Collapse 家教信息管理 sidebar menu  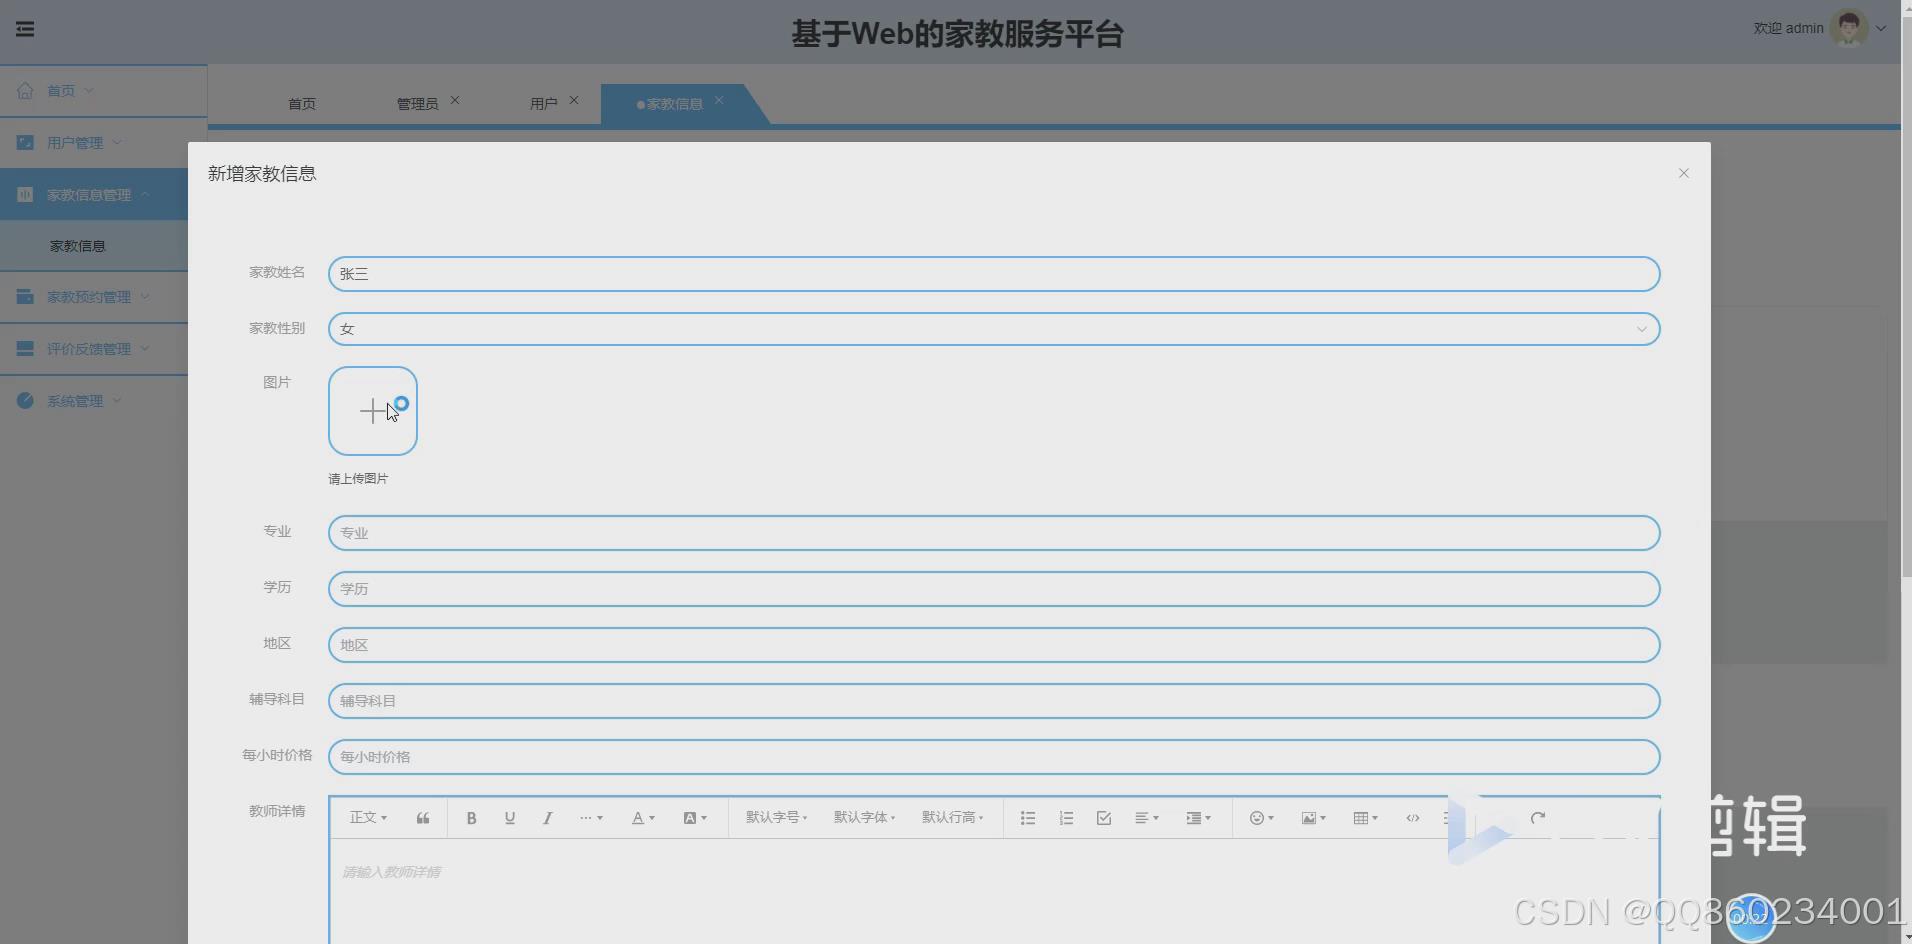tap(94, 195)
